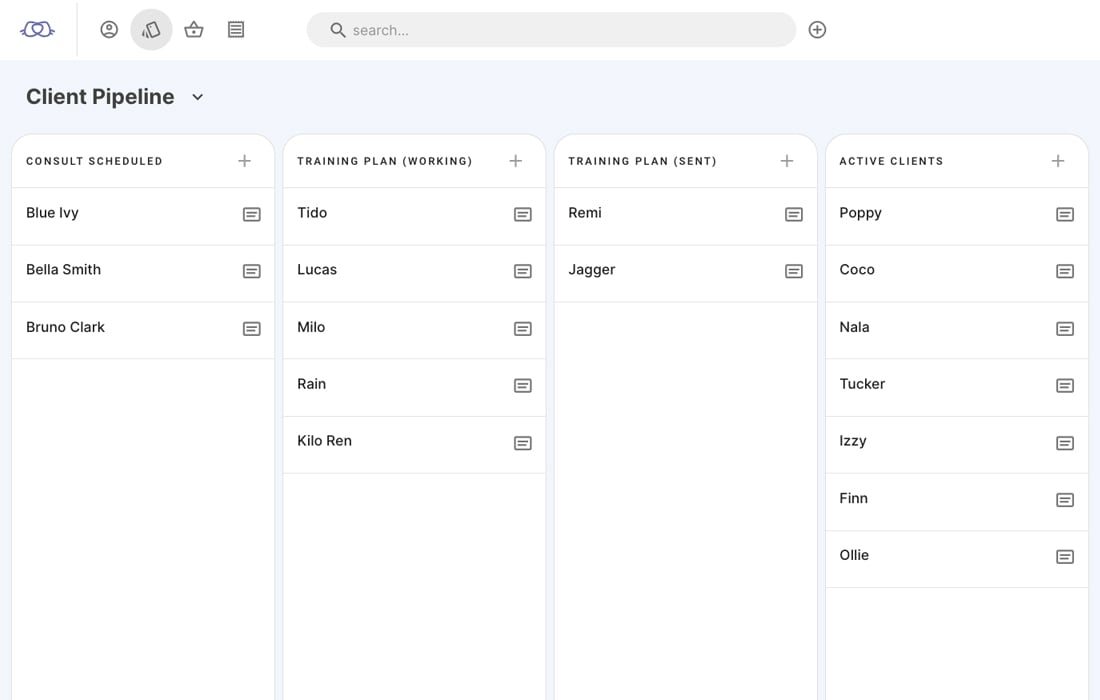Screen dimensions: 1100x700
Task: Click the app logo in the top-left corner
Action: 37,29
